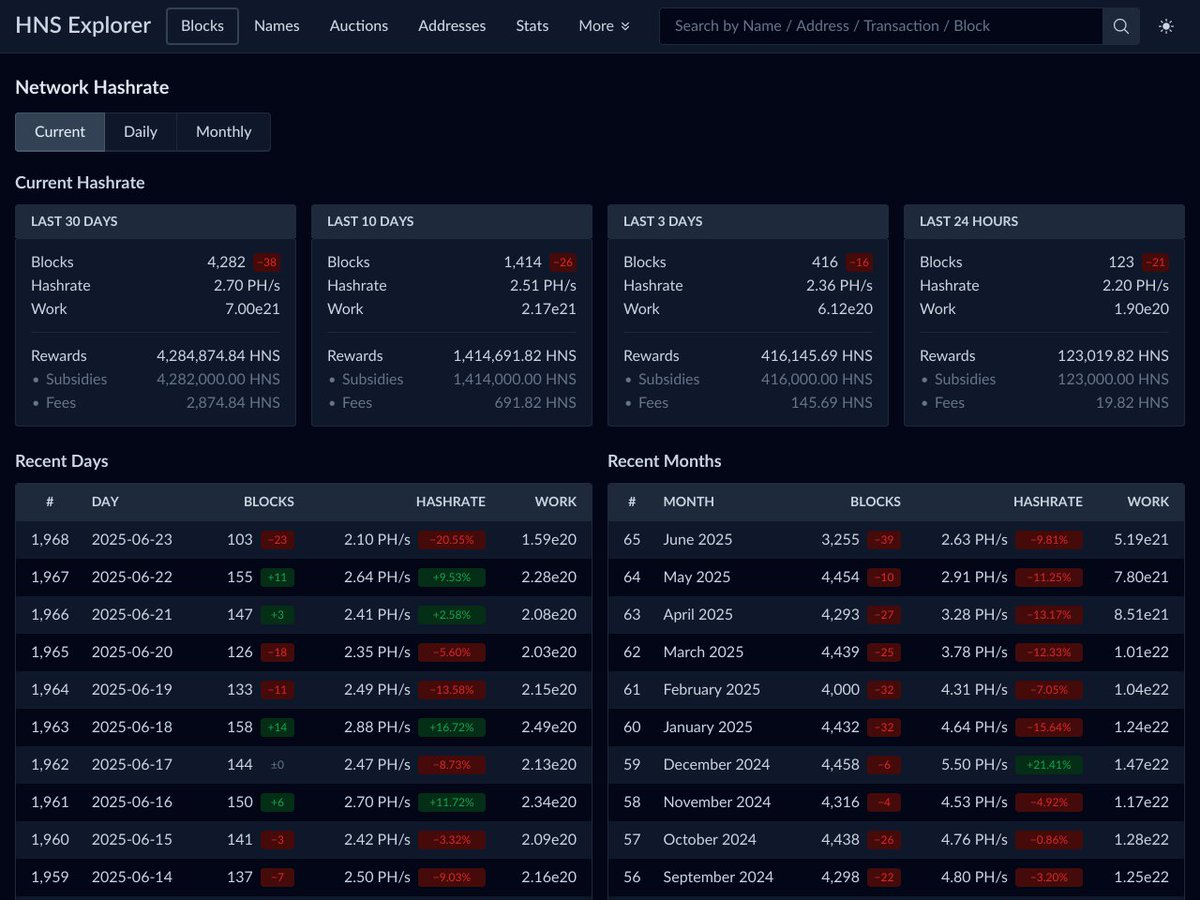Screen dimensions: 1200x900
Task: Open the April 2025 month entry
Action: [x=896, y=615]
